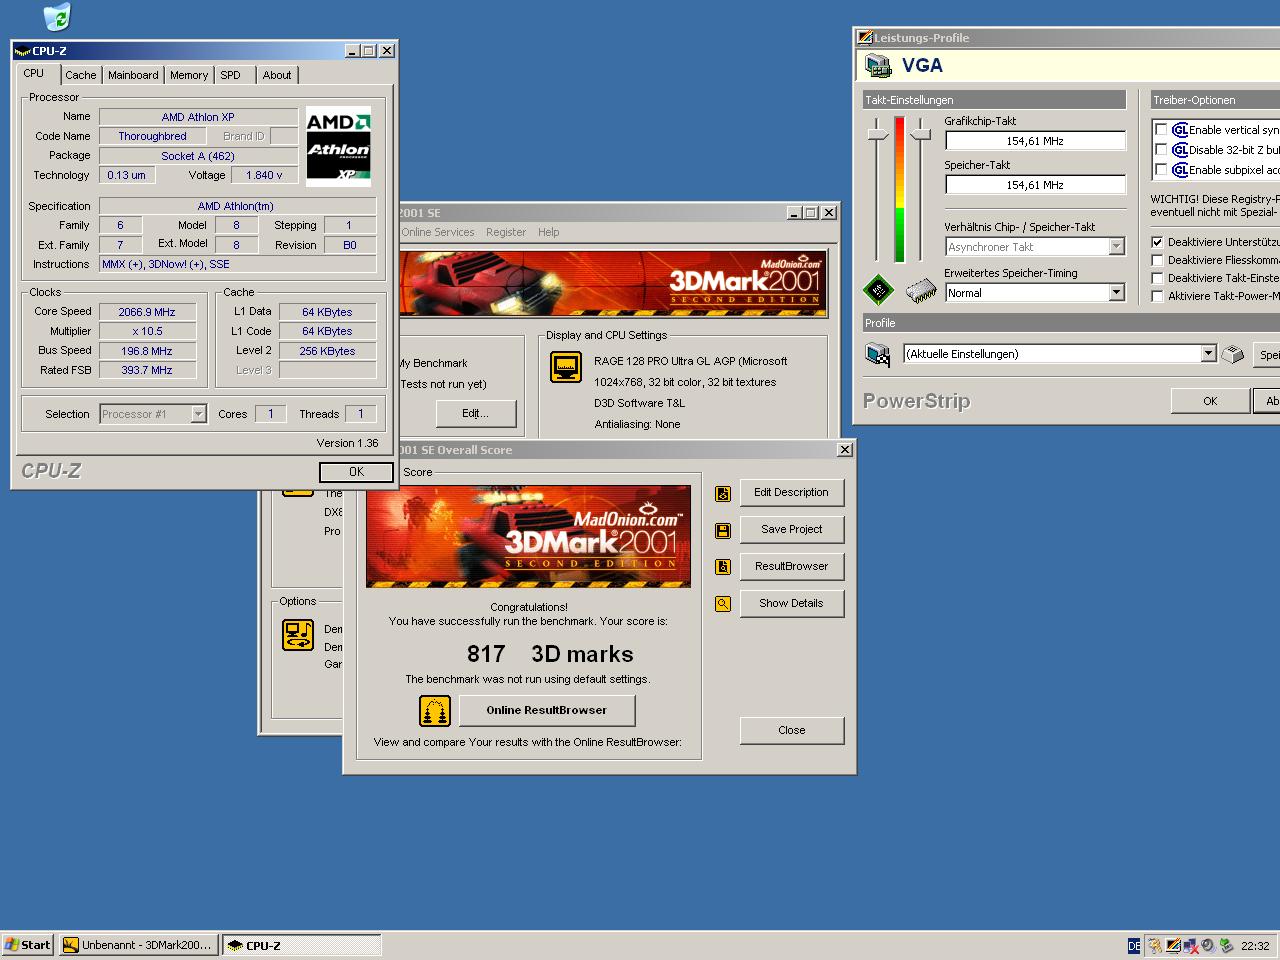Image resolution: width=1280 pixels, height=960 pixels.
Task: Open the Start menu
Action: [x=27, y=945]
